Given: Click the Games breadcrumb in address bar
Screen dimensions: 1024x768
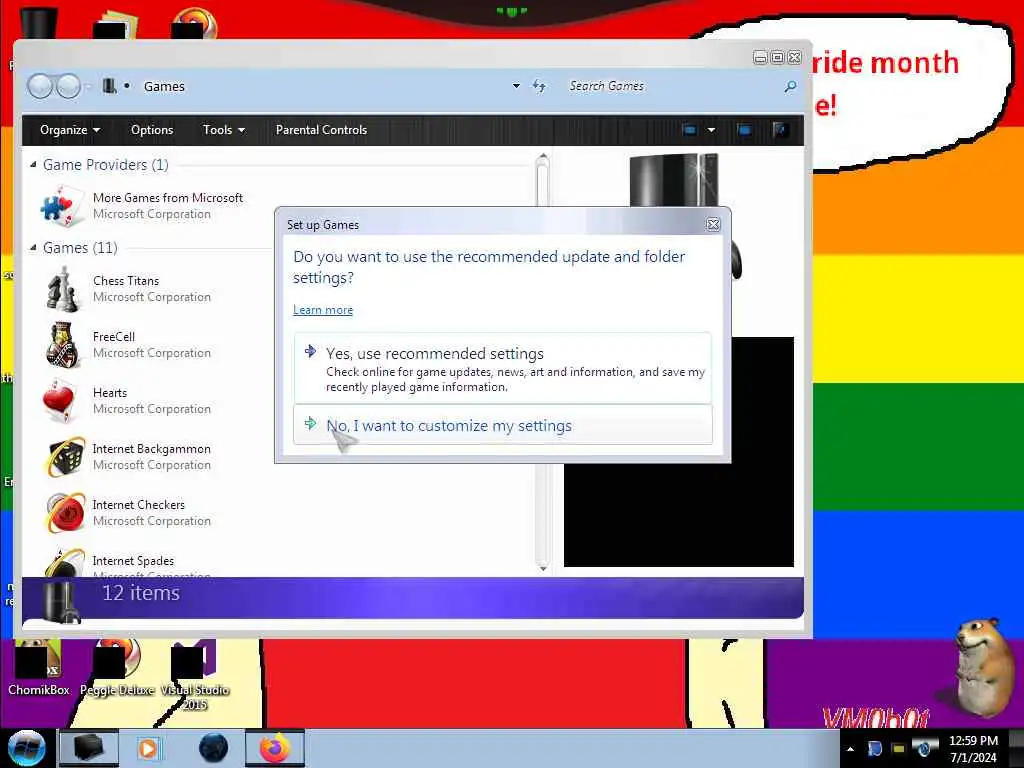Looking at the screenshot, I should coord(164,86).
